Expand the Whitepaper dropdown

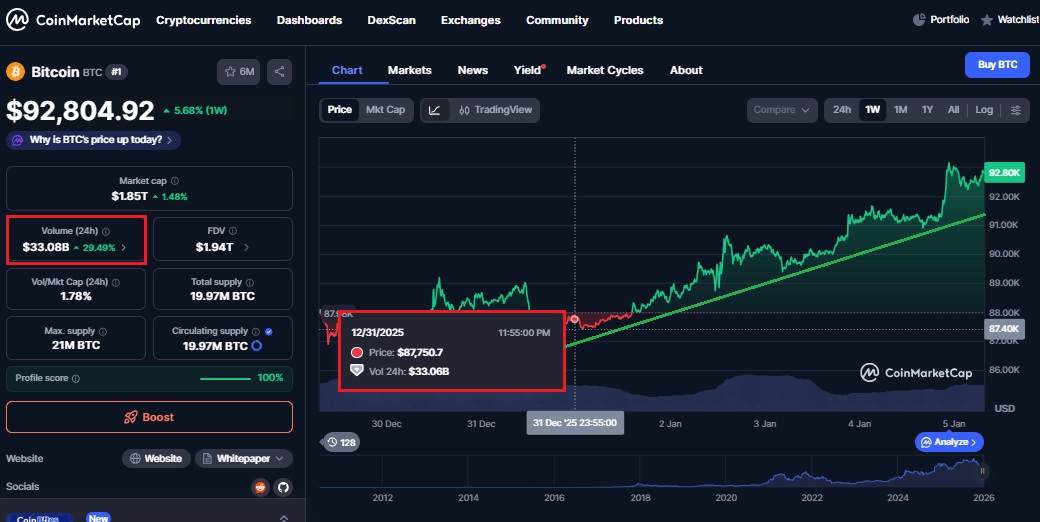244,458
